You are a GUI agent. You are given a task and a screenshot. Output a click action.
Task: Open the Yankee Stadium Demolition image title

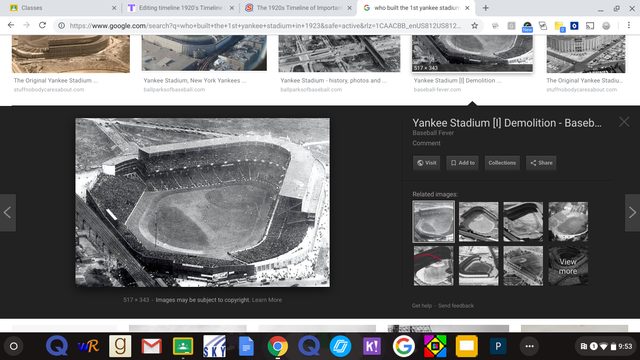507,123
